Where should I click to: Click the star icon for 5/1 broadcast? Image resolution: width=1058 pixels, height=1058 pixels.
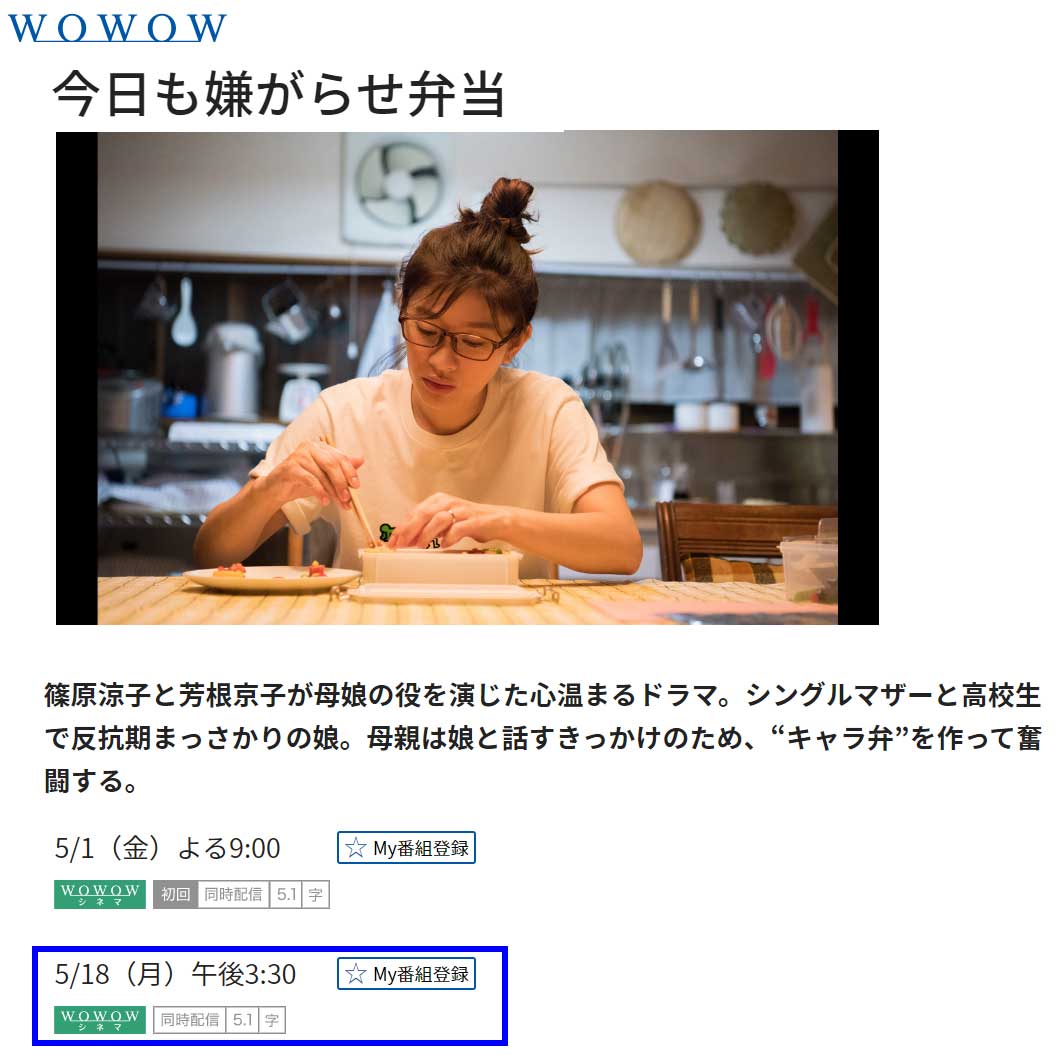click(x=356, y=847)
